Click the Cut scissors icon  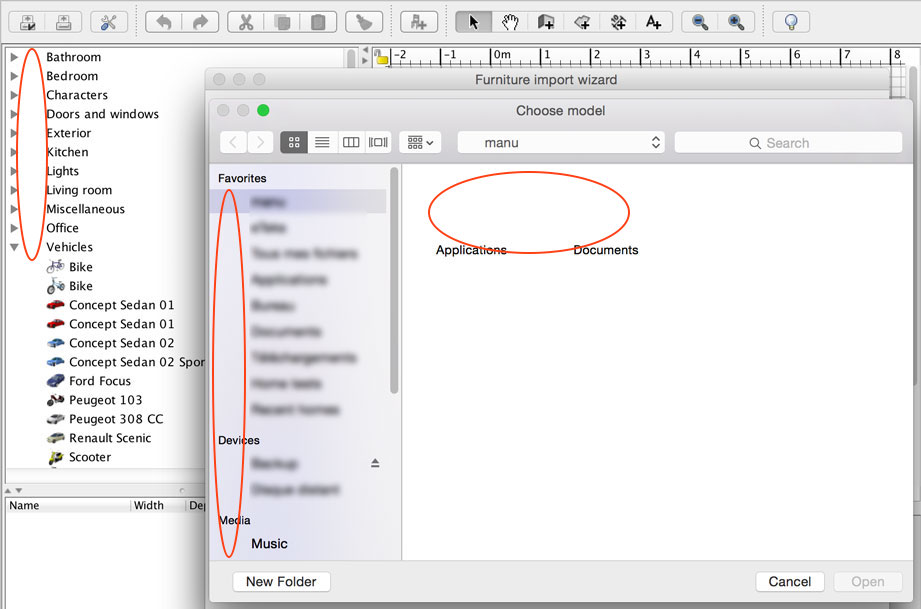(x=246, y=22)
